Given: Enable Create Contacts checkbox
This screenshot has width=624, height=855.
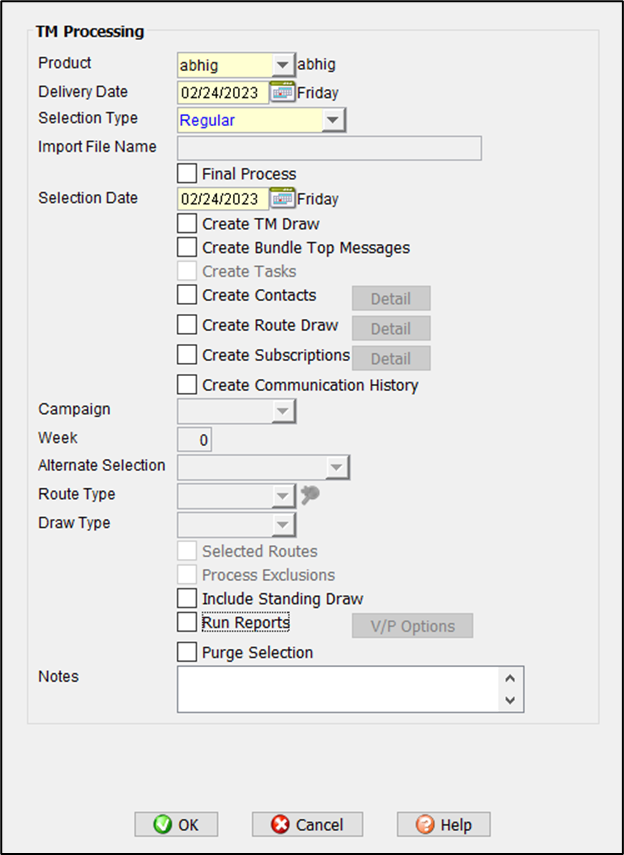Looking at the screenshot, I should tap(187, 295).
